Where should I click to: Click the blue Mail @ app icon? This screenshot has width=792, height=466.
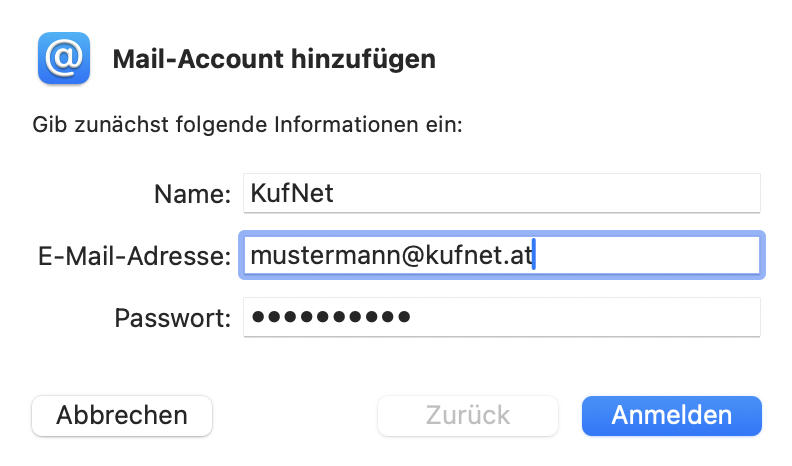tap(63, 57)
